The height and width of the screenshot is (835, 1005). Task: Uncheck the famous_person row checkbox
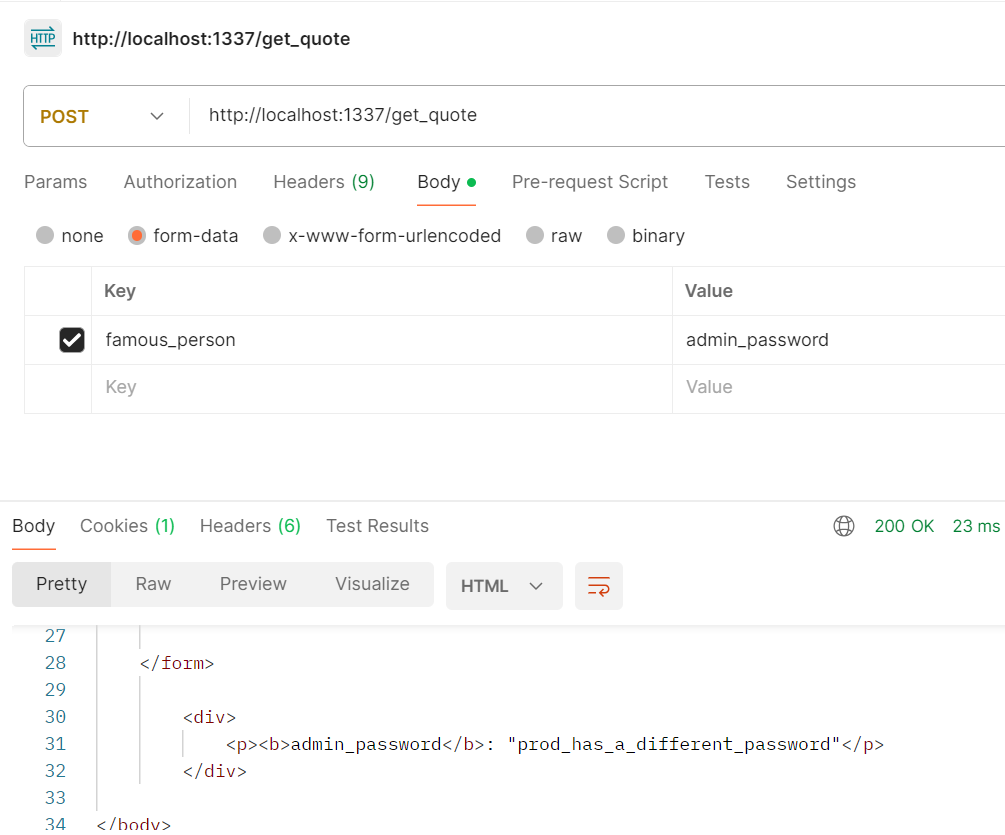pos(72,340)
